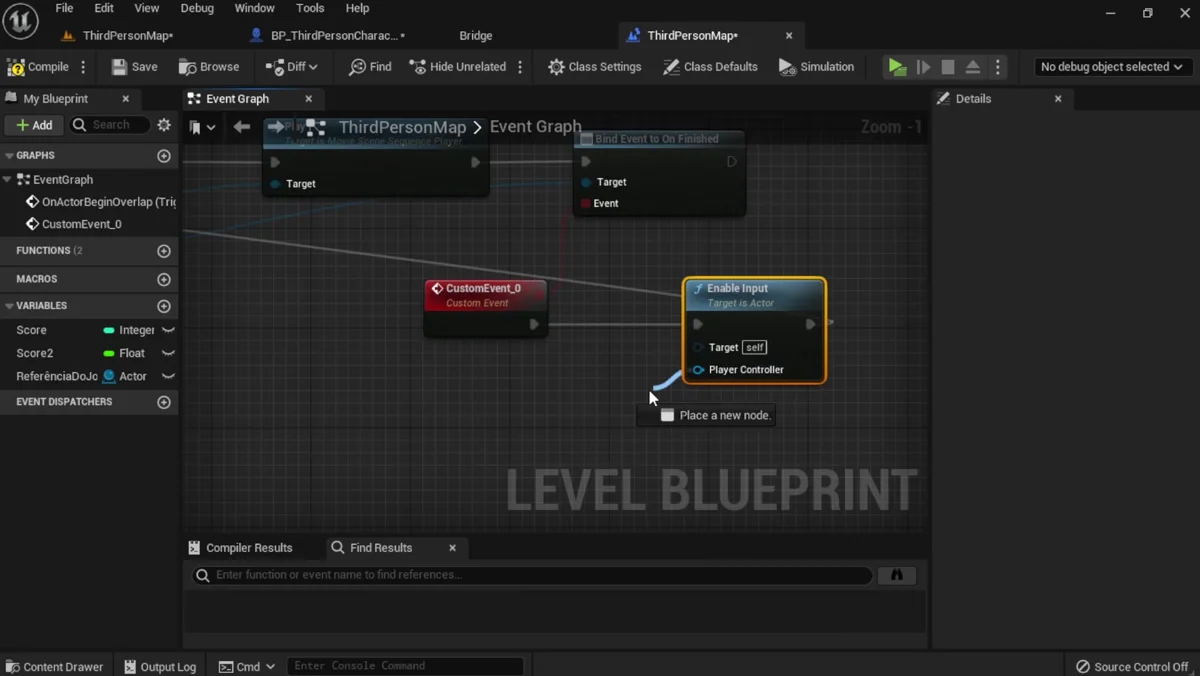Click Browse in the toolbar
This screenshot has height=676, width=1200.
coord(209,67)
